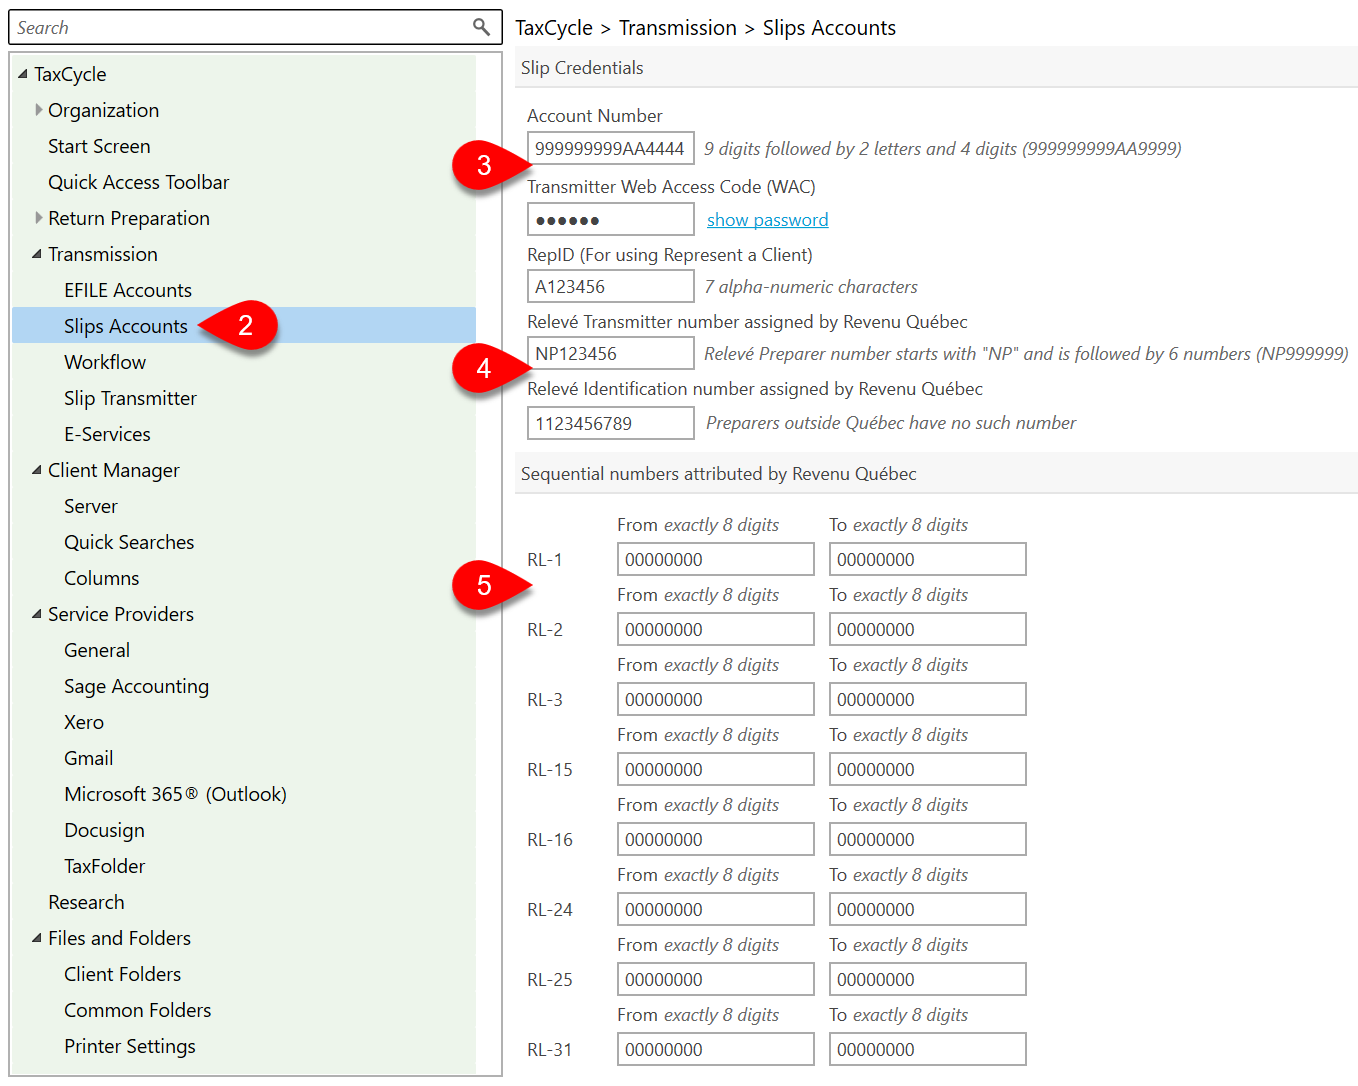This screenshot has width=1358, height=1086.
Task: Collapse the Service Providers node
Action: point(37,614)
